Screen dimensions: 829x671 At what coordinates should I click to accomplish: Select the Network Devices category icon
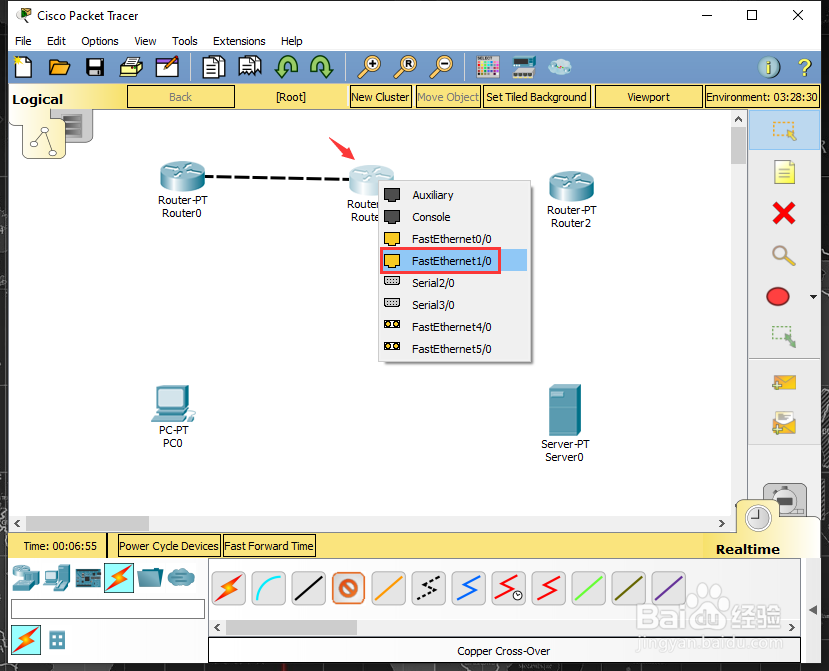point(25,578)
